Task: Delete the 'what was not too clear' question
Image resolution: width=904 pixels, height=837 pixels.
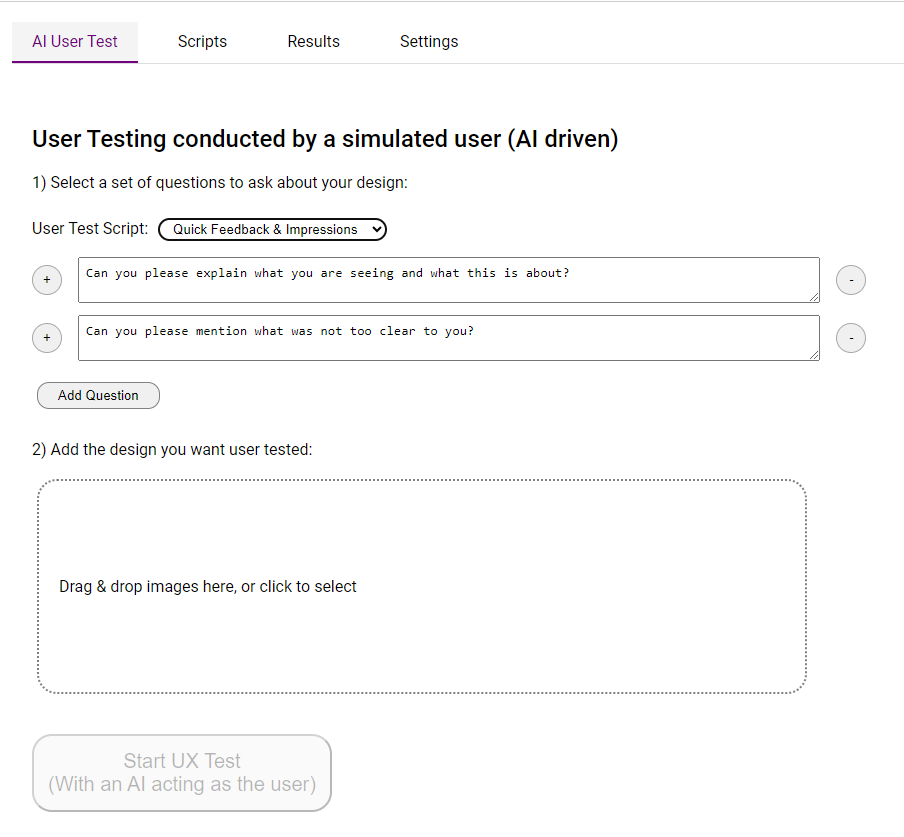Action: 850,338
